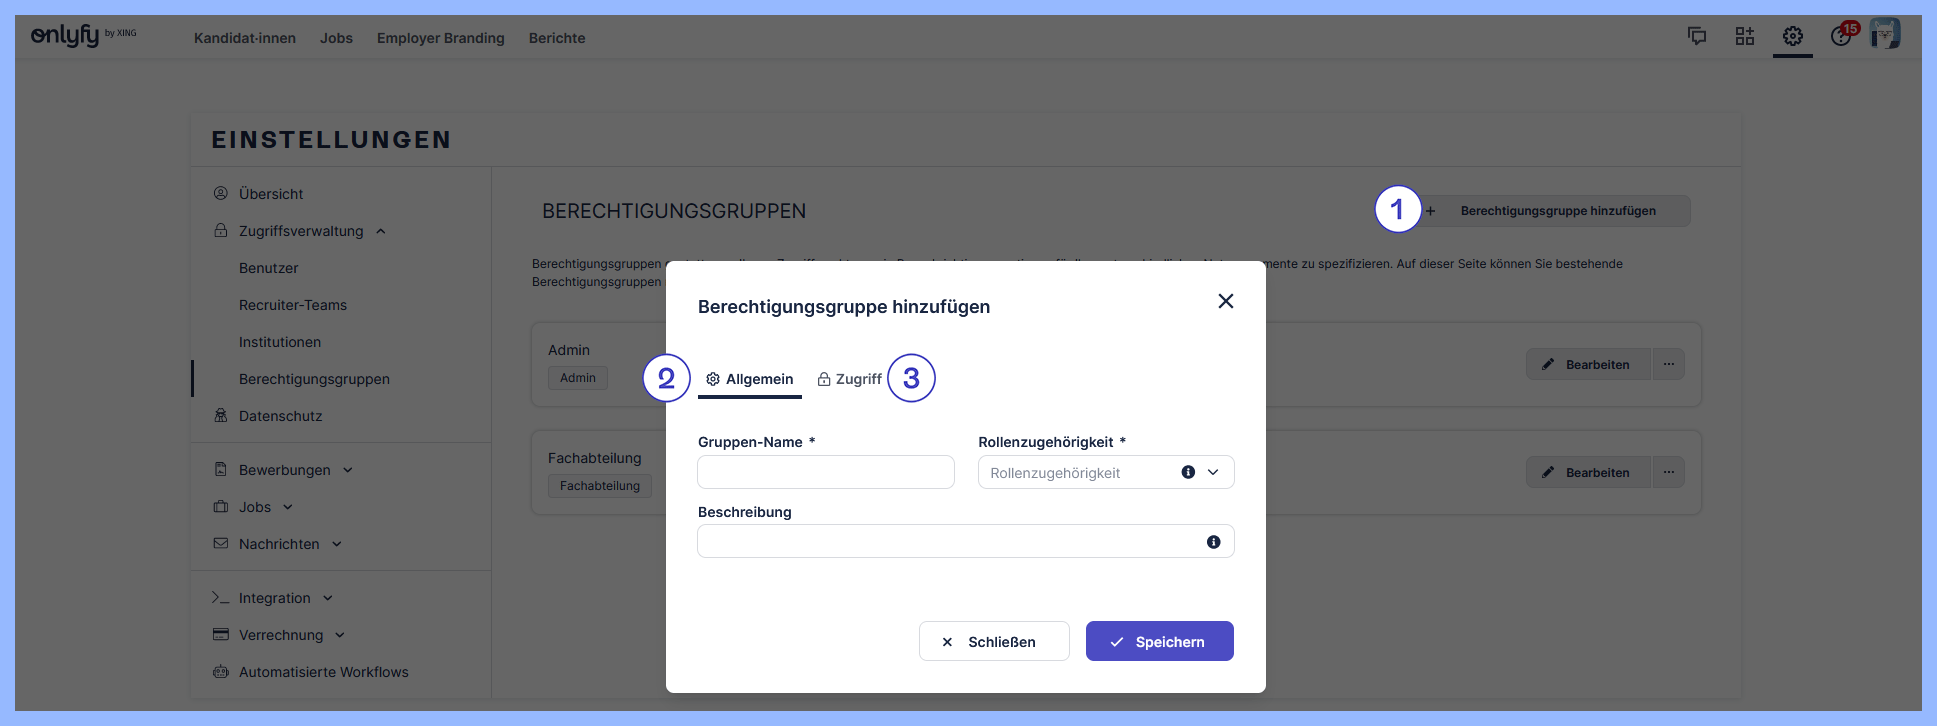1937x726 pixels.
Task: Click info icon in Rollenzugehörigkeit field
Action: pos(1188,472)
